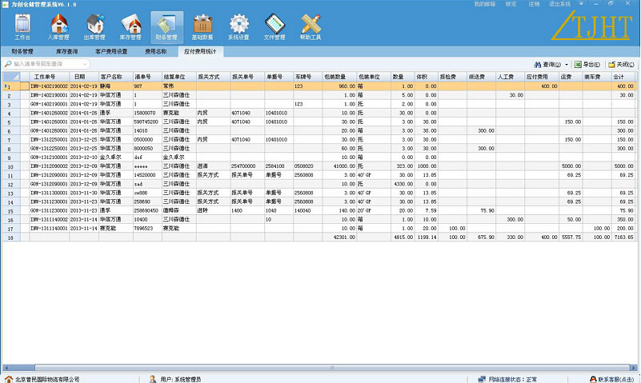
Task: Open the 工作台 workbench icon
Action: coord(22,27)
